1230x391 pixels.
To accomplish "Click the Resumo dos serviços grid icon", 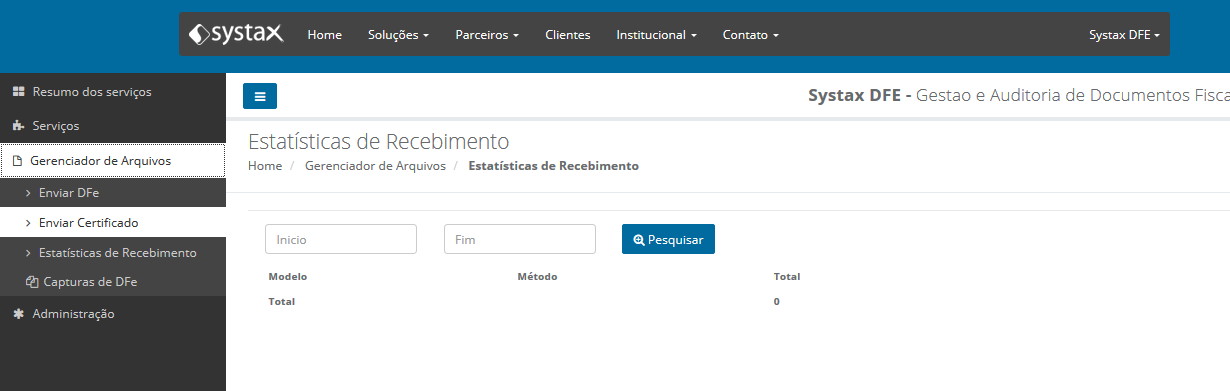I will [18, 91].
